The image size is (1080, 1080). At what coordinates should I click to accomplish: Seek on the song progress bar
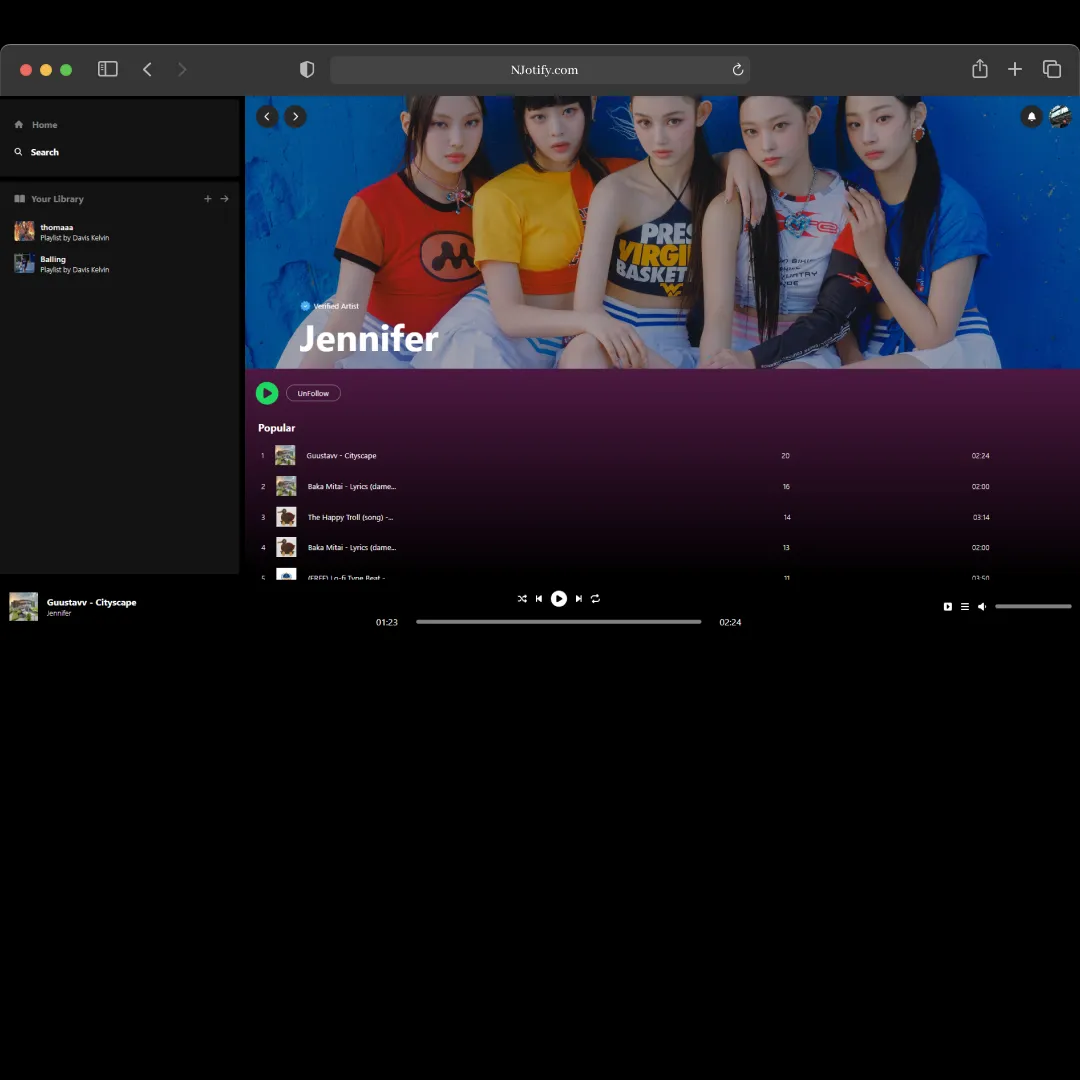[559, 622]
